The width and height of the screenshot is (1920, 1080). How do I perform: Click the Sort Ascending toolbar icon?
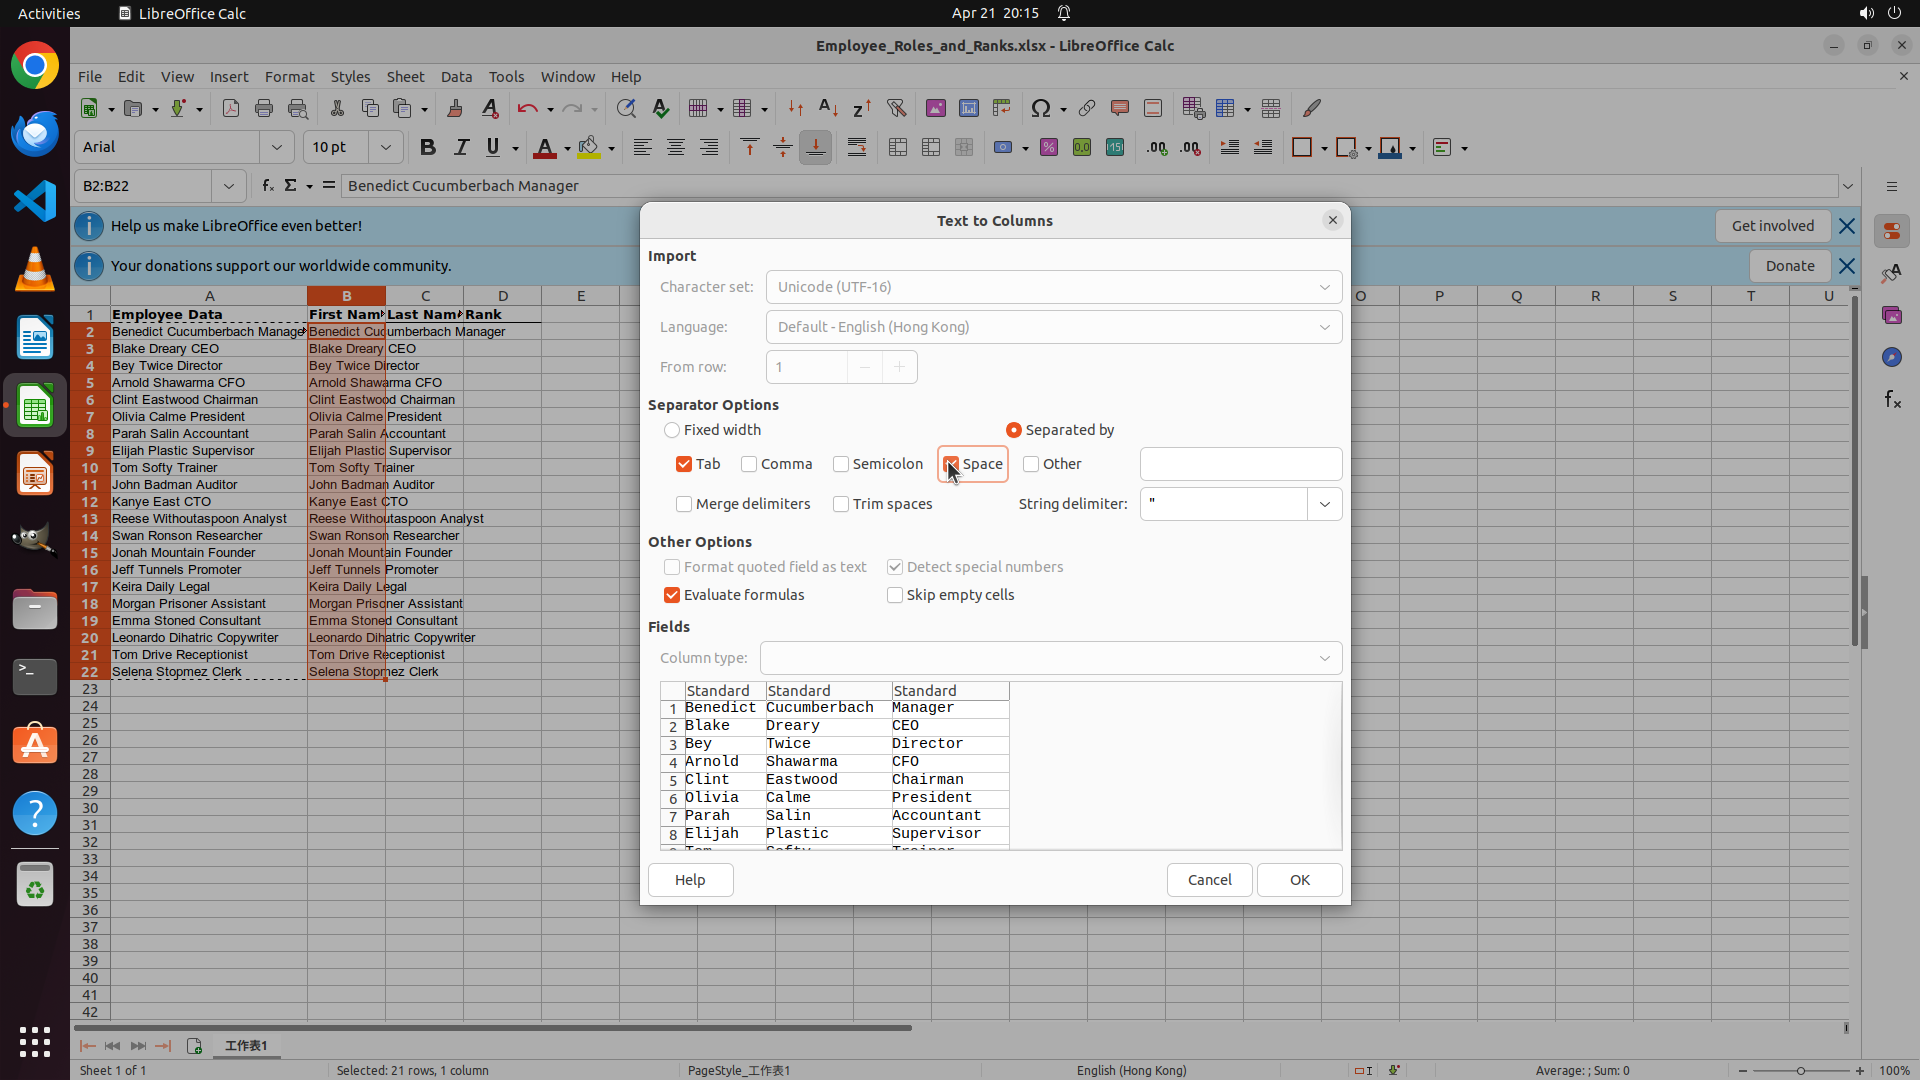coord(828,108)
